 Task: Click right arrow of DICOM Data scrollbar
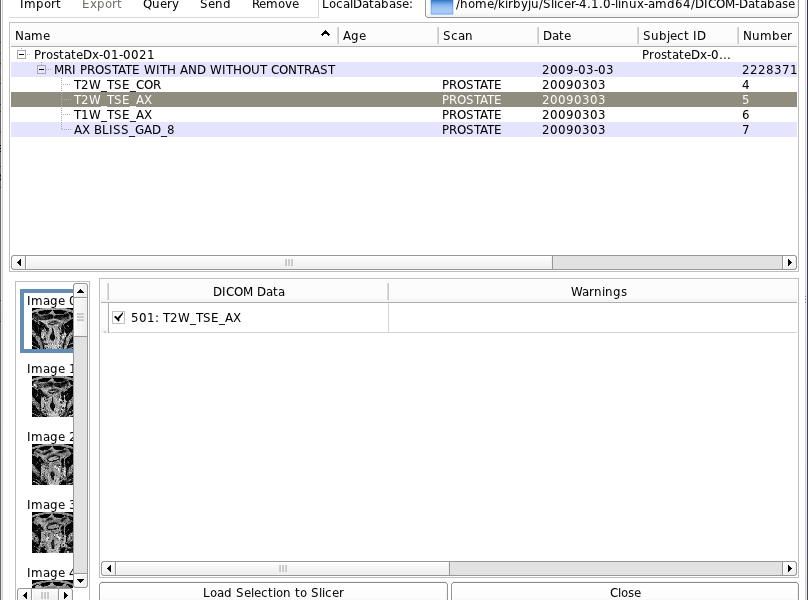click(x=789, y=569)
